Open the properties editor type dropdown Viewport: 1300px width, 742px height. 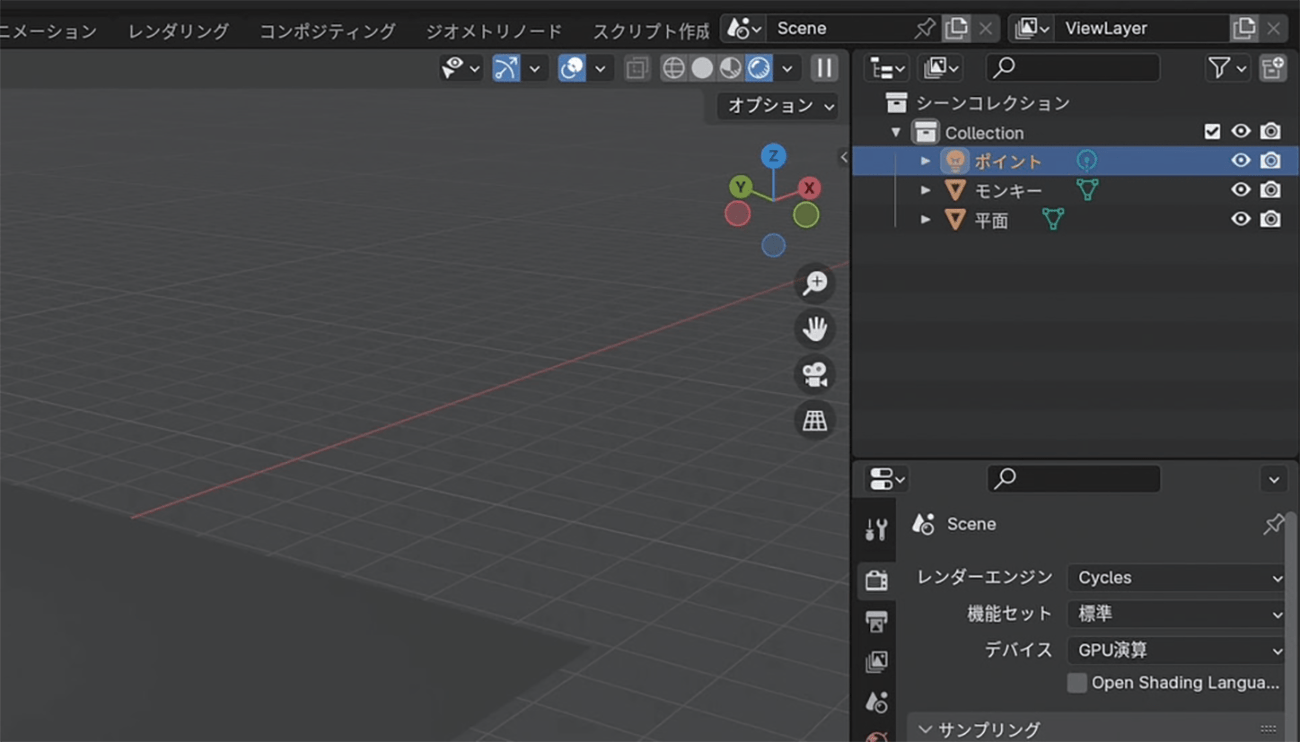(x=887, y=479)
